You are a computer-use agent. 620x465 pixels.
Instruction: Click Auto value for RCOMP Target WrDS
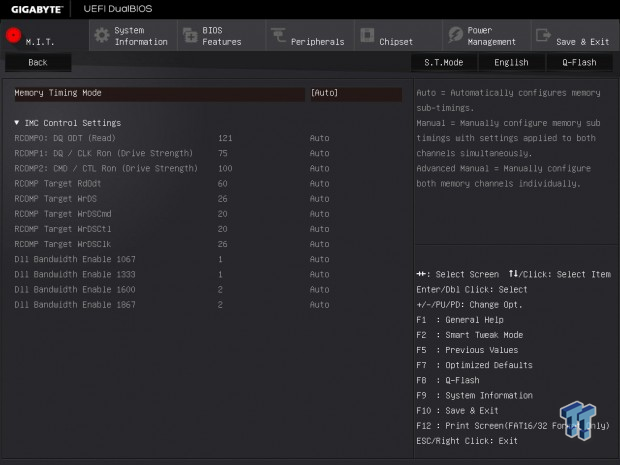pos(319,199)
